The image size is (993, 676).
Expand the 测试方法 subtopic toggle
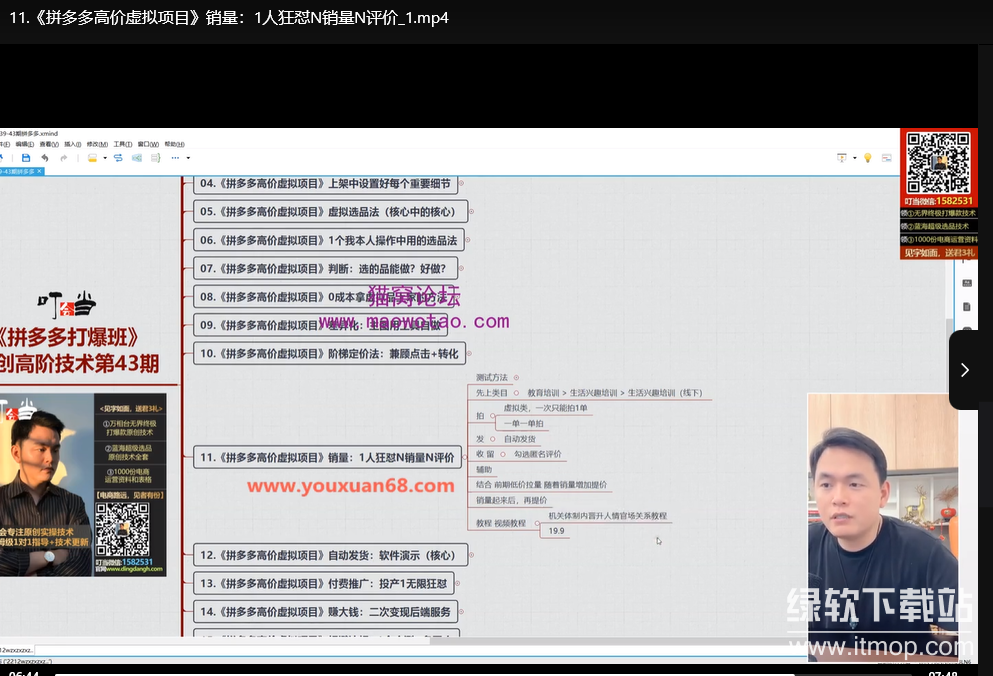pos(516,378)
